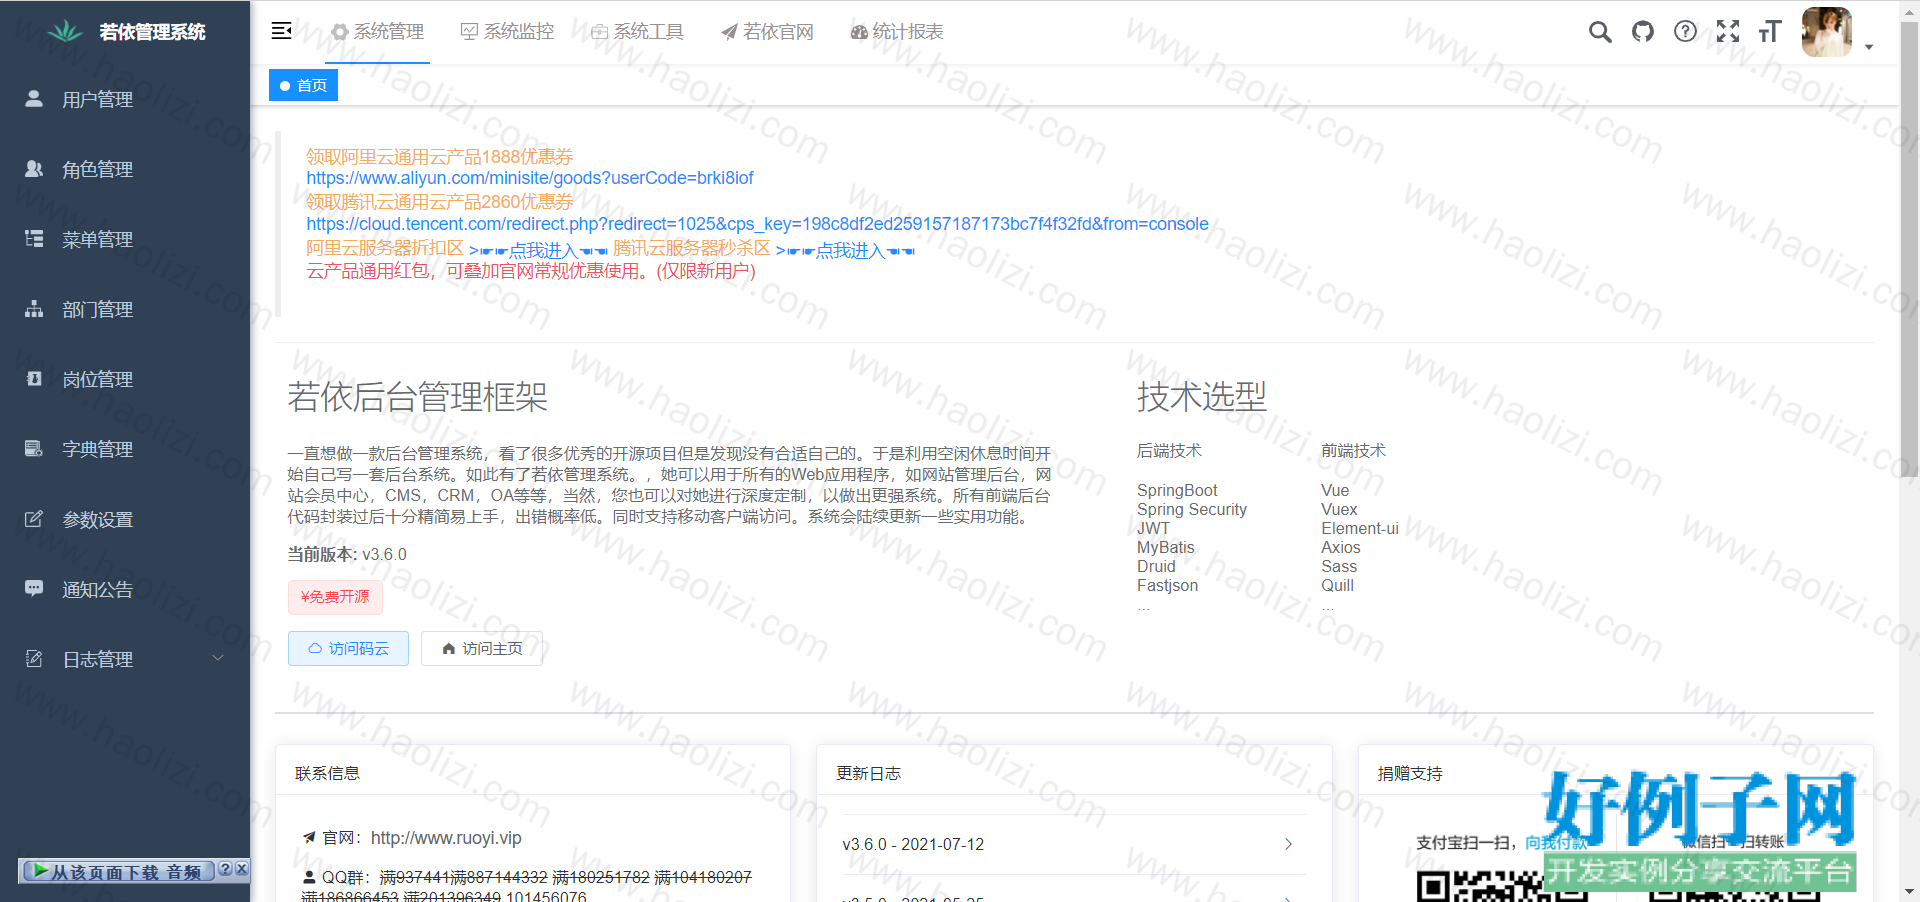Click the question mark on the download bar
The height and width of the screenshot is (902, 1920).
click(x=226, y=870)
